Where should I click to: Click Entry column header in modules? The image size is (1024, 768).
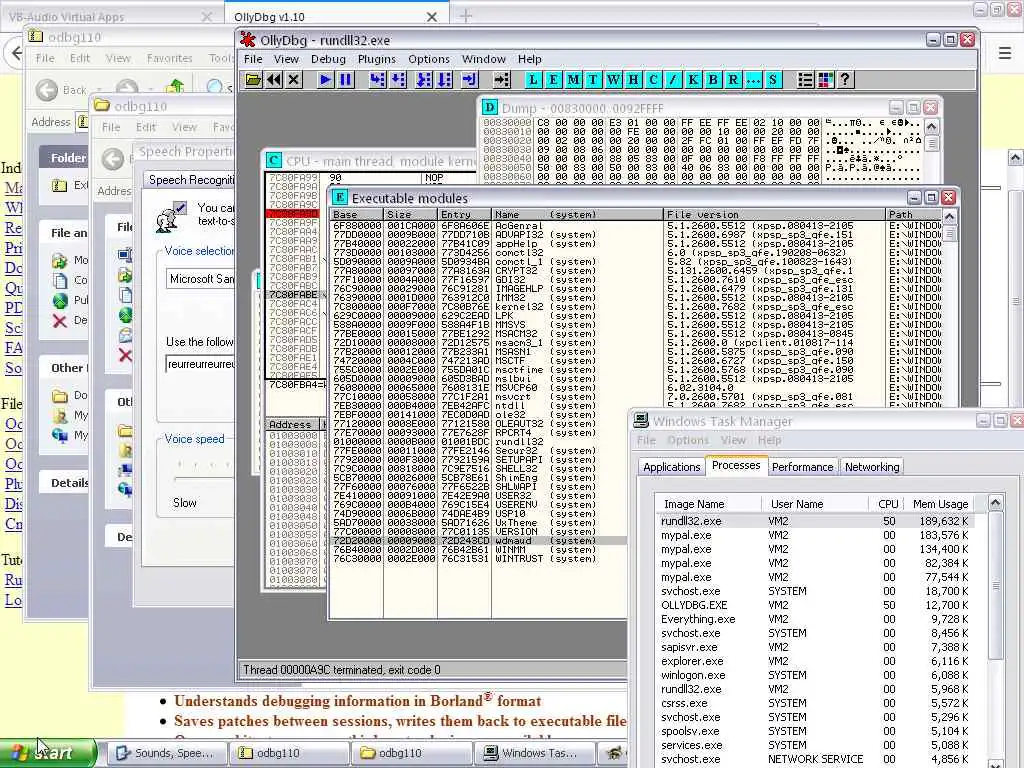click(x=464, y=214)
